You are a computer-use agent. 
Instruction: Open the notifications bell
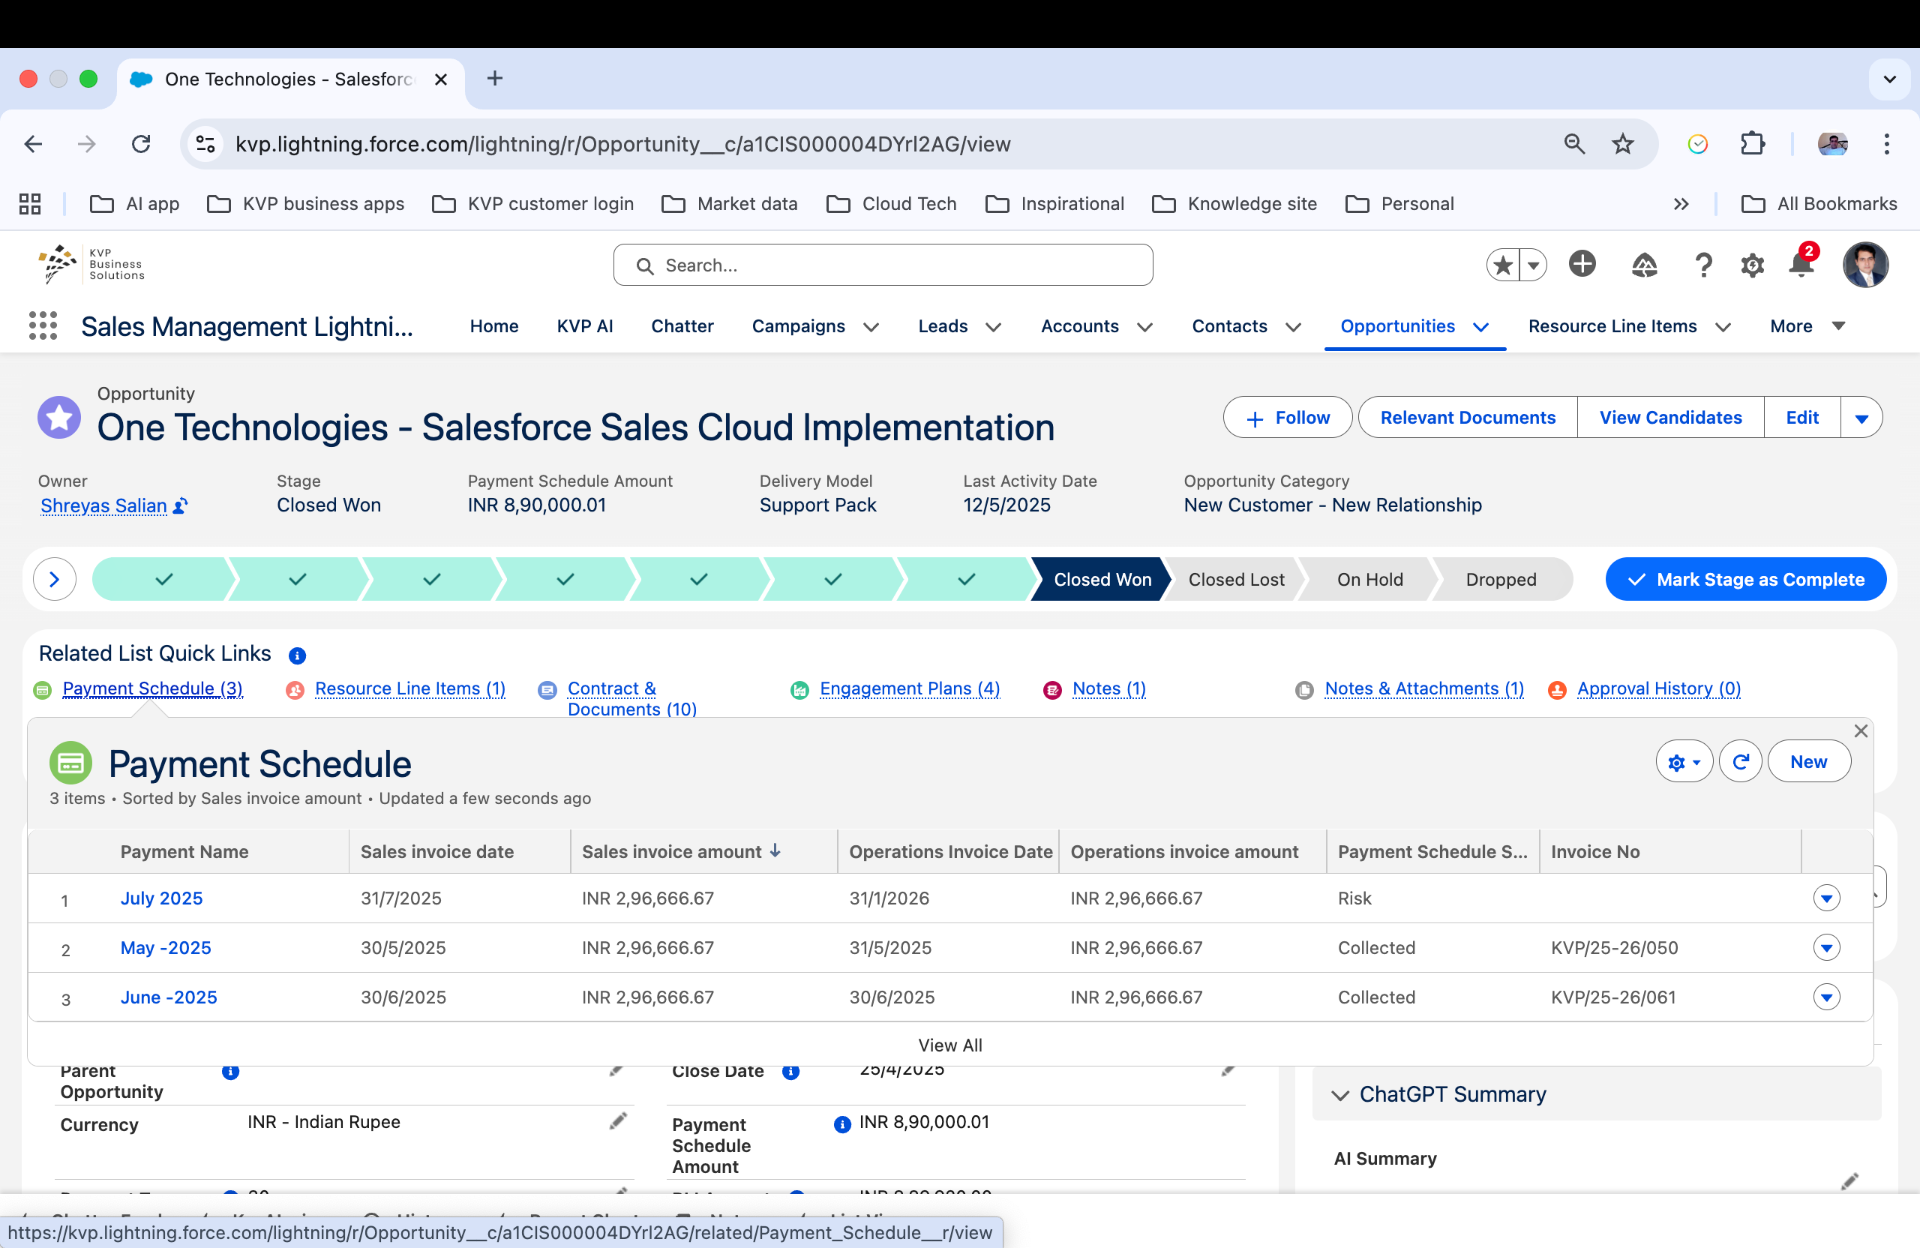1801,265
